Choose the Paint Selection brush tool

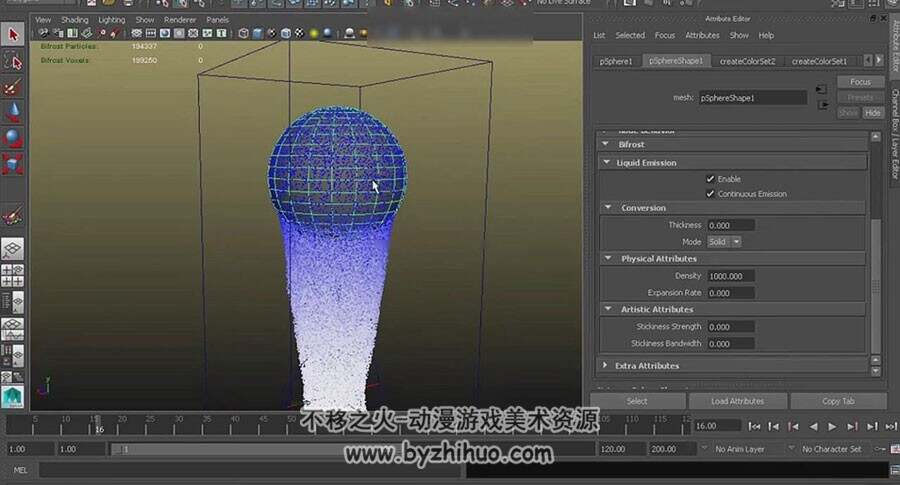click(13, 87)
